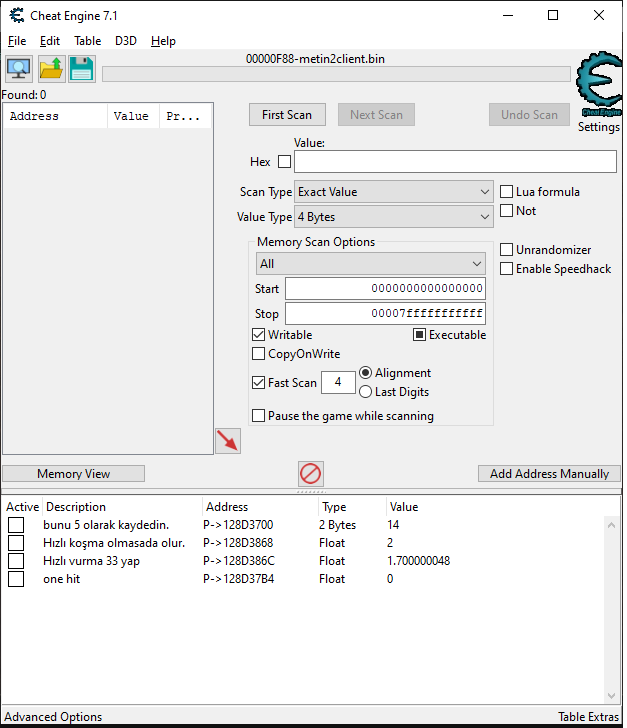The width and height of the screenshot is (627, 728).
Task: Open the Scan Type dropdown
Action: (393, 192)
